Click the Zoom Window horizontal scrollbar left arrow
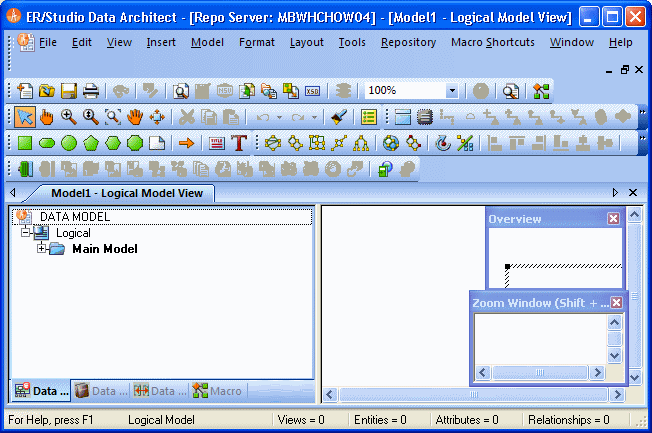 click(x=483, y=372)
